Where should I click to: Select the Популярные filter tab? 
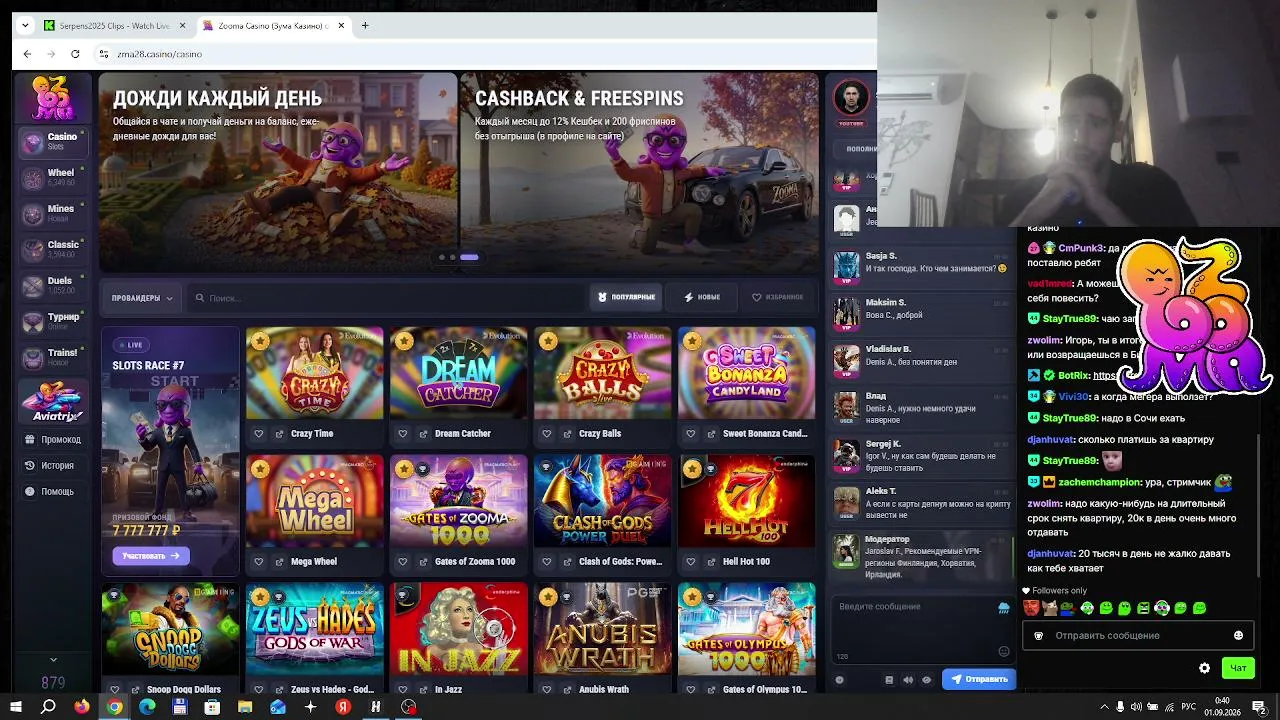tap(626, 297)
